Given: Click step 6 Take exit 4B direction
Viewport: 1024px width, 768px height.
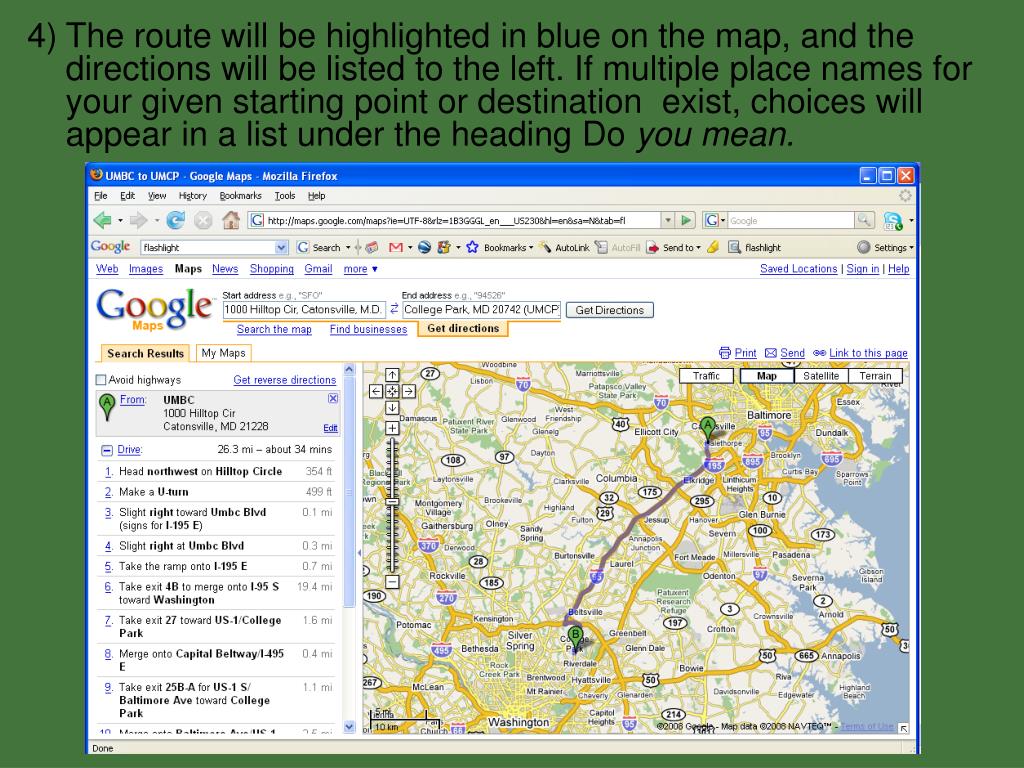Looking at the screenshot, I should 218,593.
